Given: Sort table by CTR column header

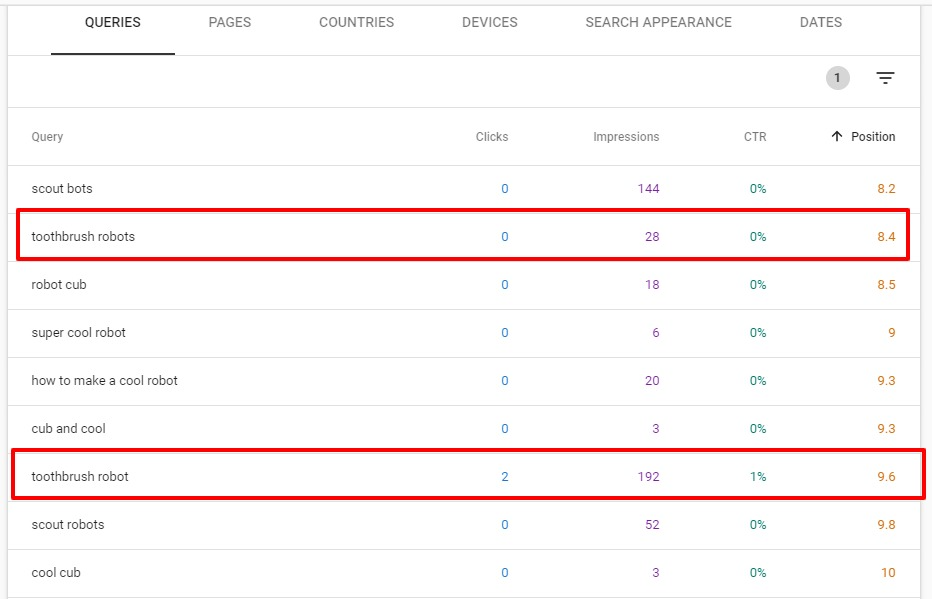Looking at the screenshot, I should tap(754, 137).
